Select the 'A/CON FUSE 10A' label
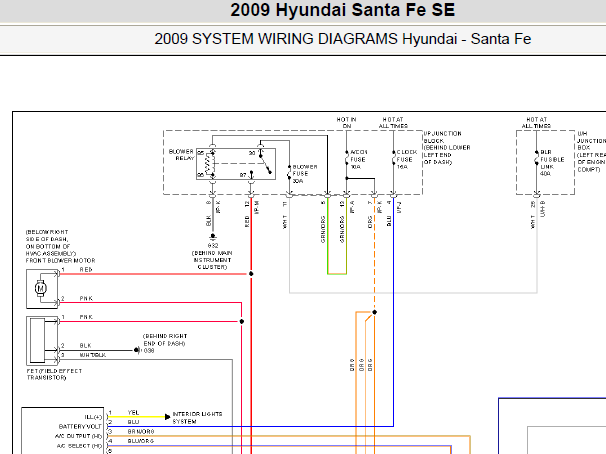This screenshot has width=606, height=454. [x=358, y=159]
